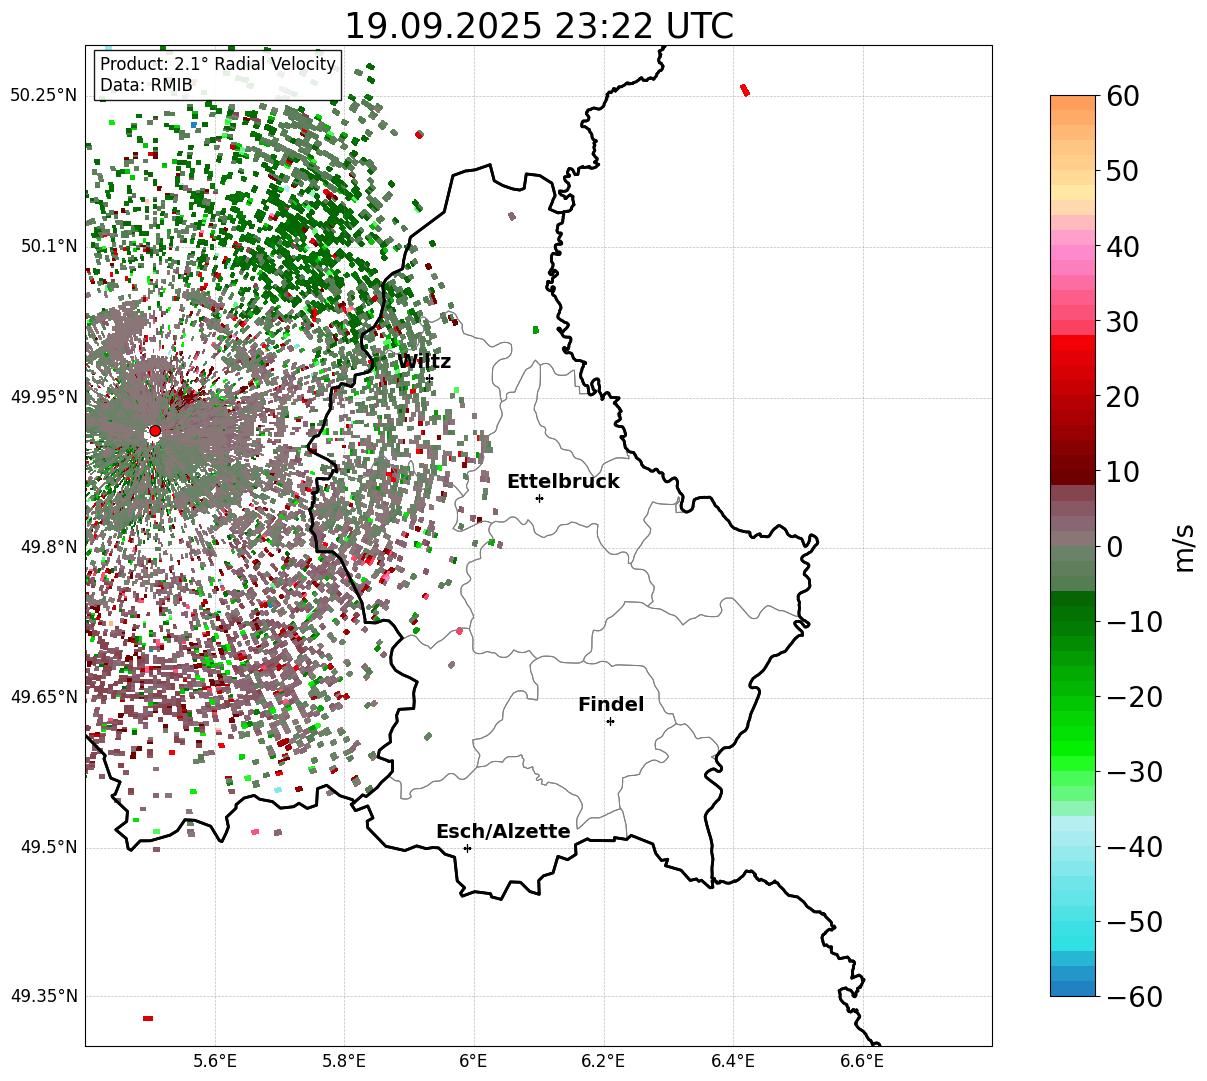
Task: Click the 49.95°N latitude tick label
Action: pyautogui.click(x=43, y=397)
